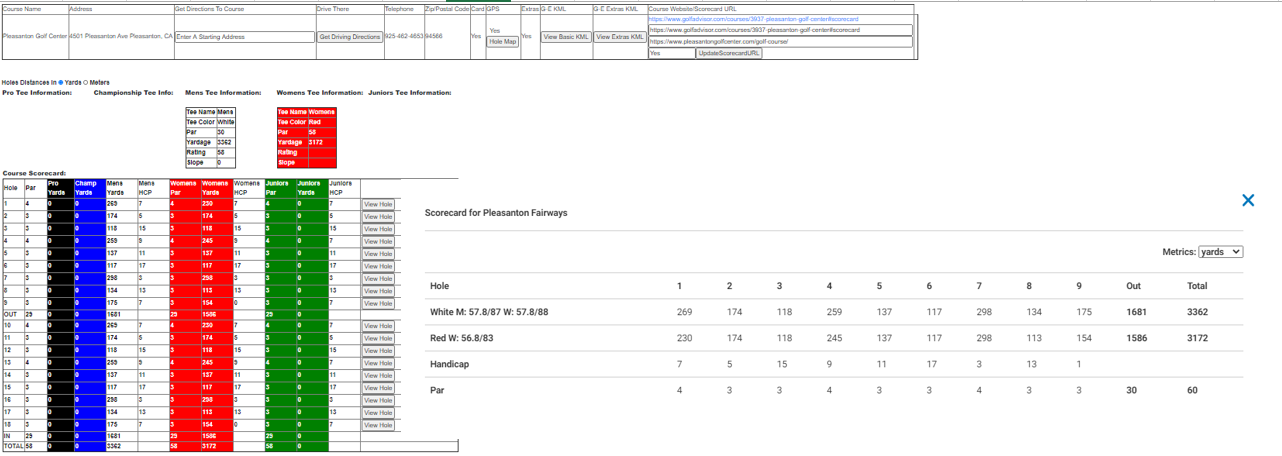
Task: View Hole for hole 9 row
Action: (378, 303)
